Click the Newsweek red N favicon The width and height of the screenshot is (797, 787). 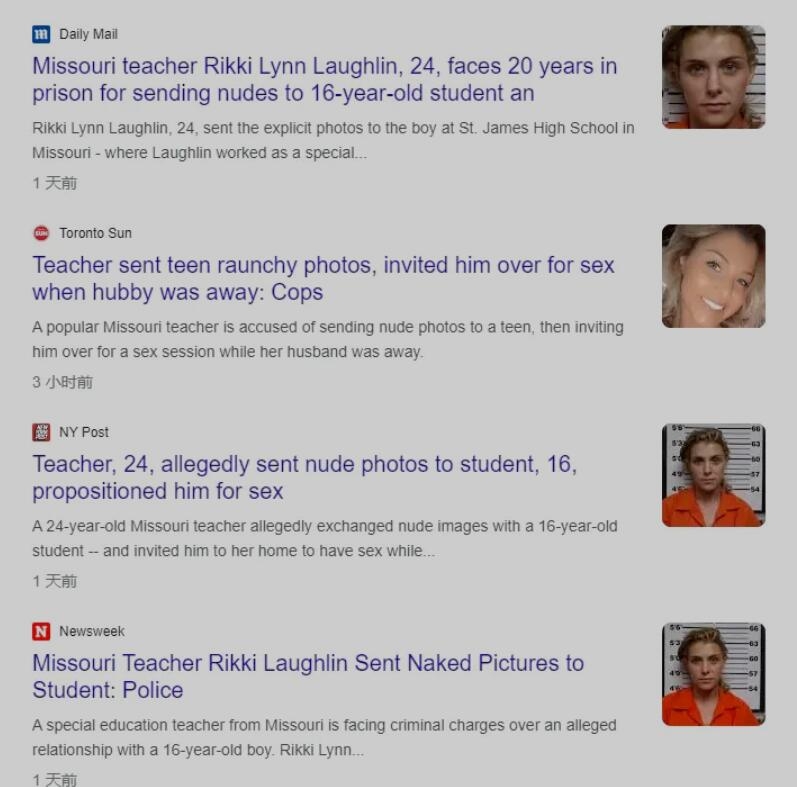coord(41,631)
